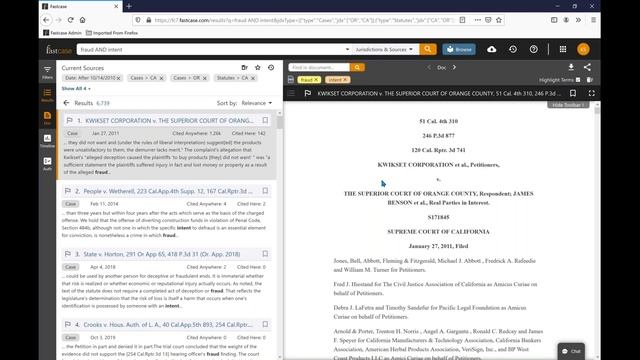Remove the Date: After 10/14/2010 filter
Viewport: 640px width, 360px height.
click(x=118, y=78)
